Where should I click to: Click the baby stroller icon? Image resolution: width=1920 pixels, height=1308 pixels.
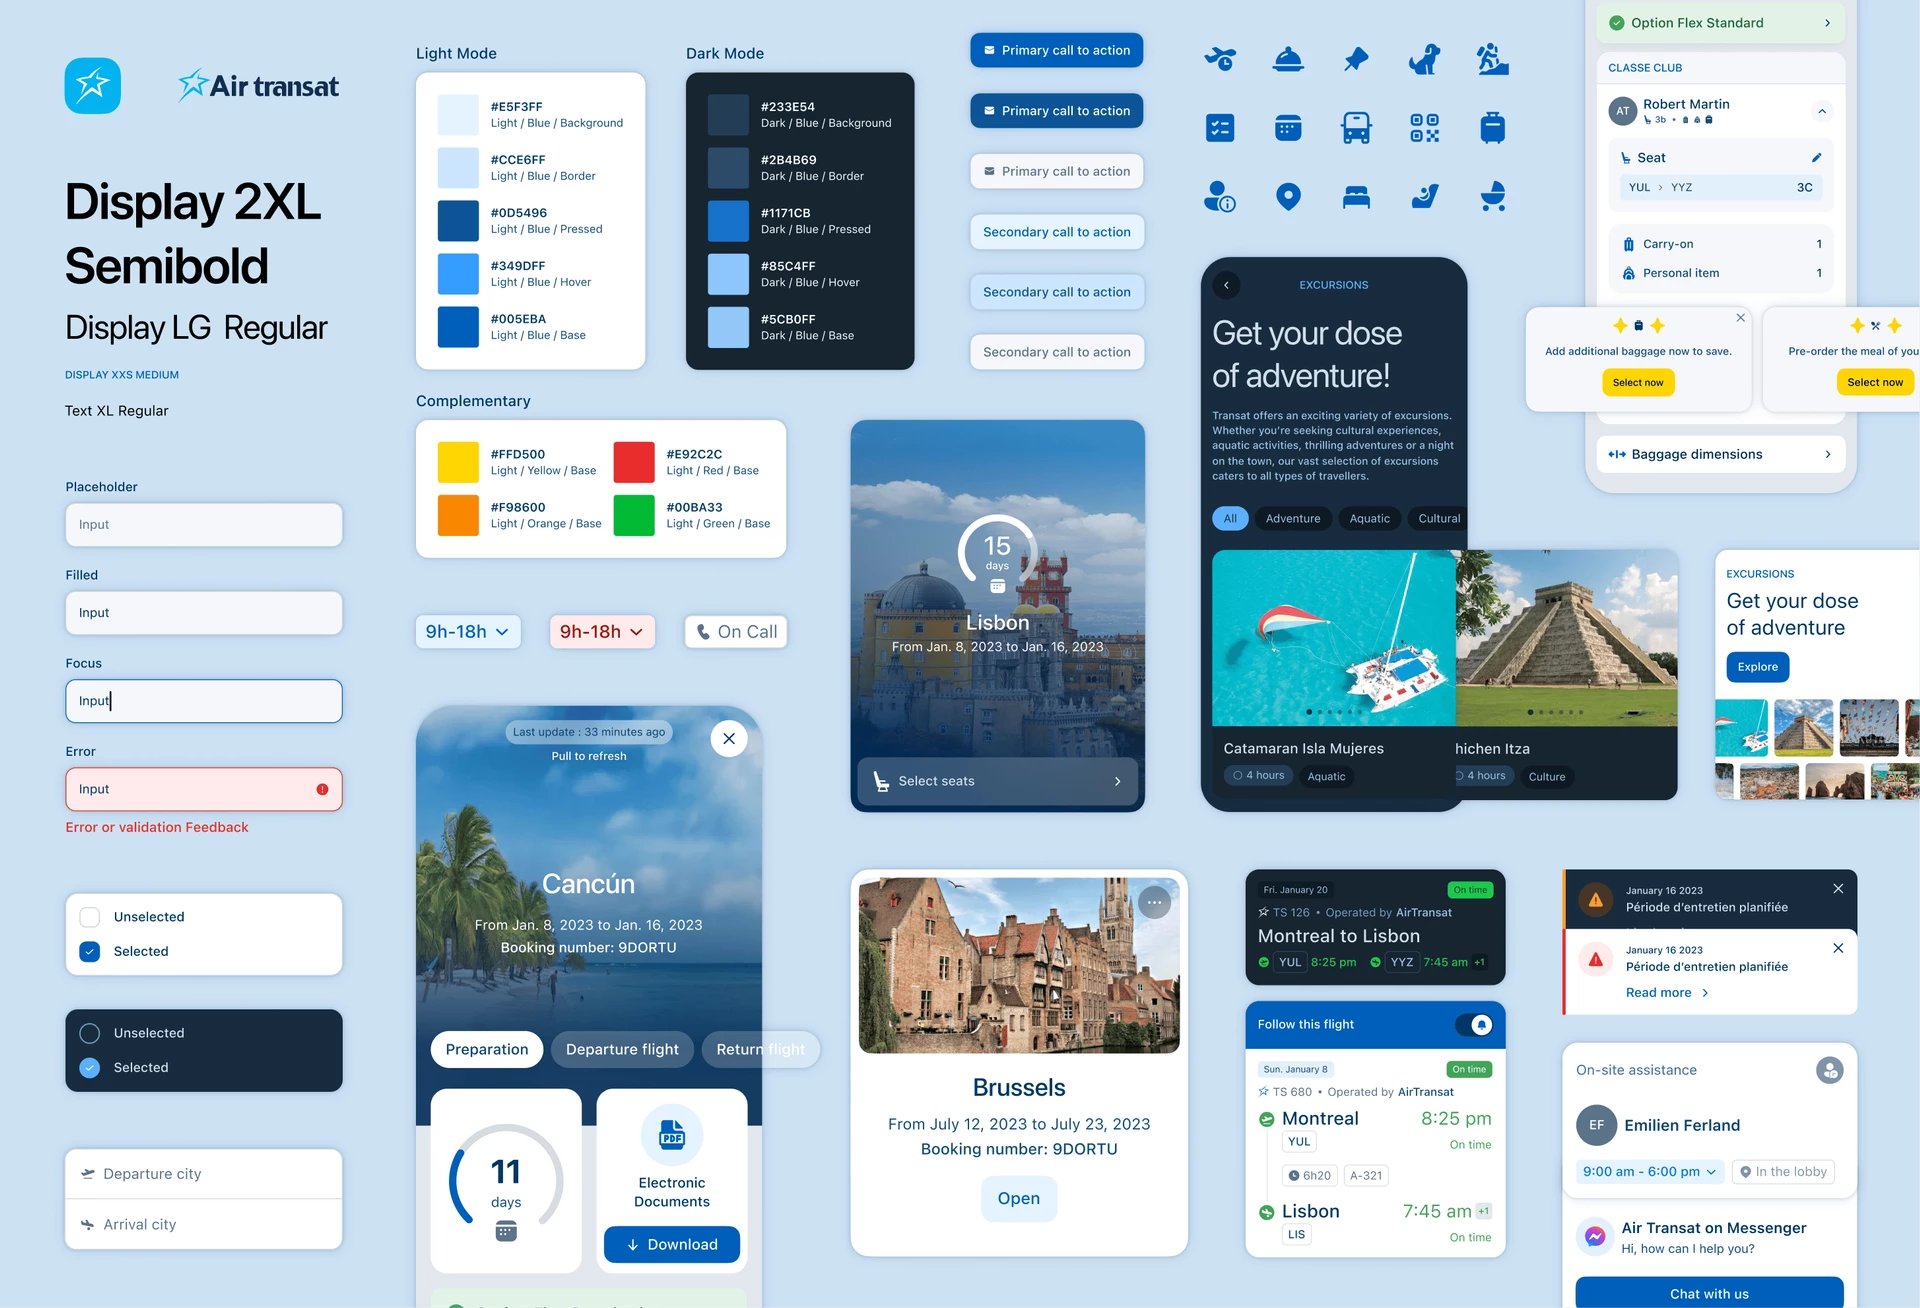click(x=1492, y=197)
